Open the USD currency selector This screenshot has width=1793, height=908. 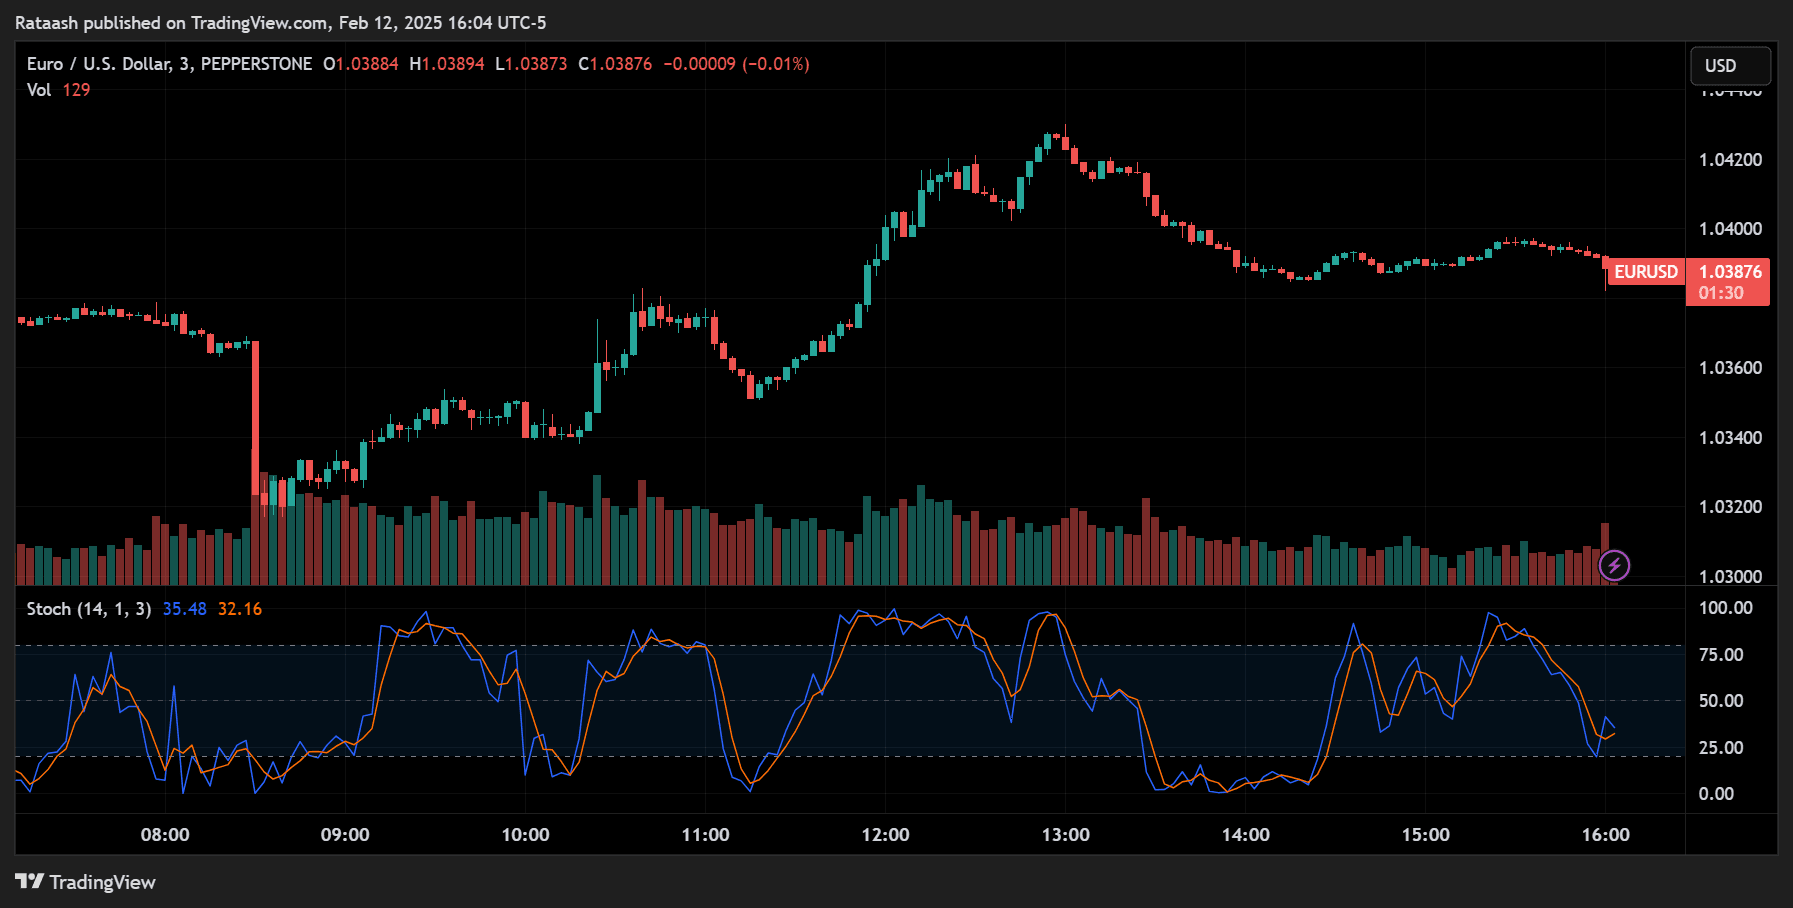1730,65
